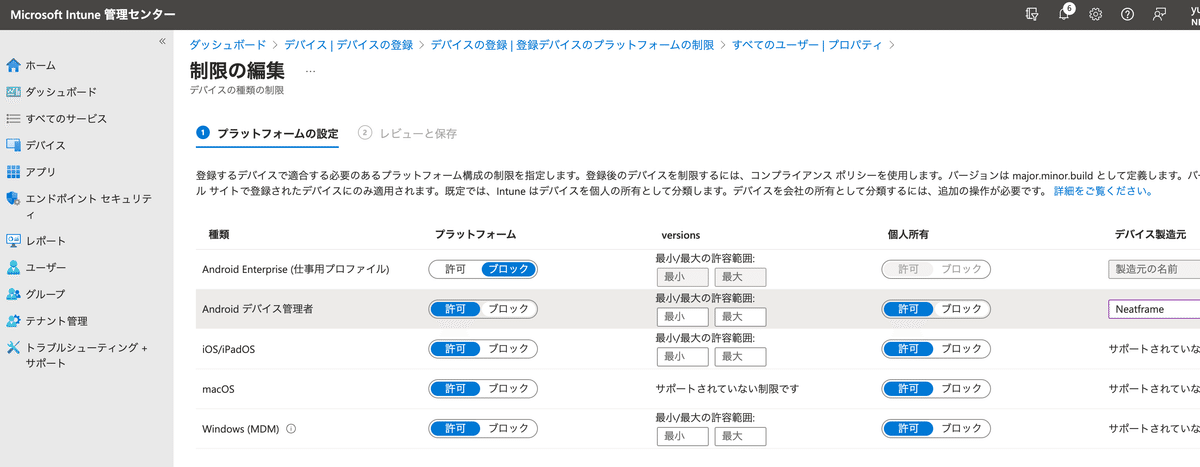Click iOS/iPadOS 最小 version field
The image size is (1200, 467).
[x=682, y=357]
